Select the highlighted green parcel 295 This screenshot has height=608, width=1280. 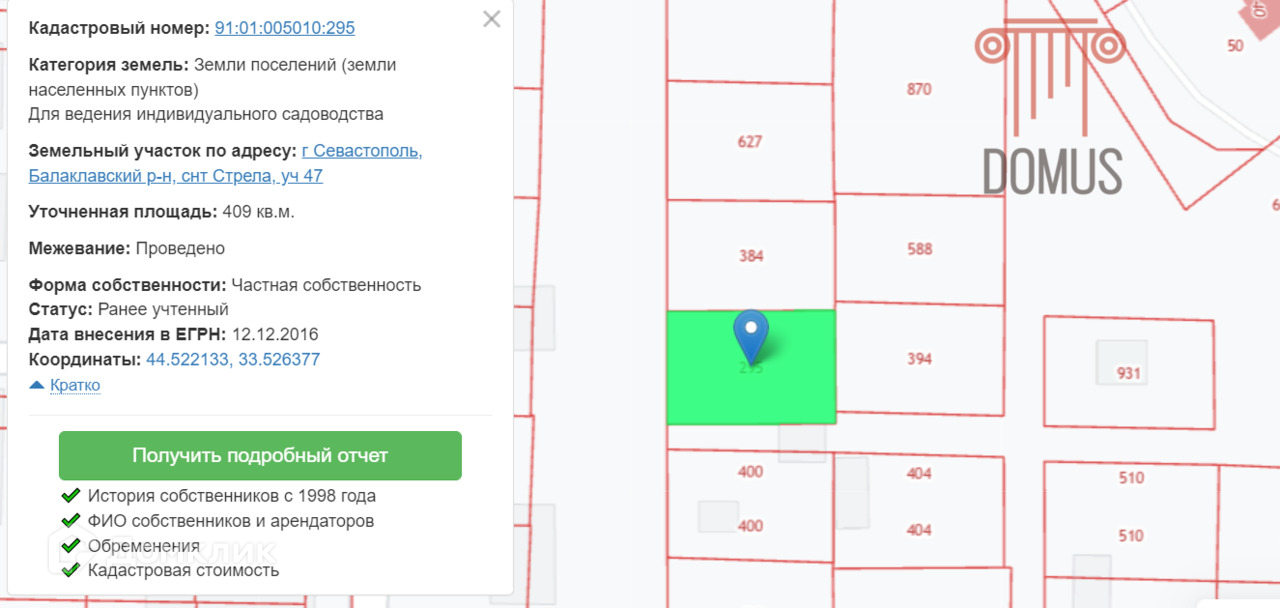point(751,367)
